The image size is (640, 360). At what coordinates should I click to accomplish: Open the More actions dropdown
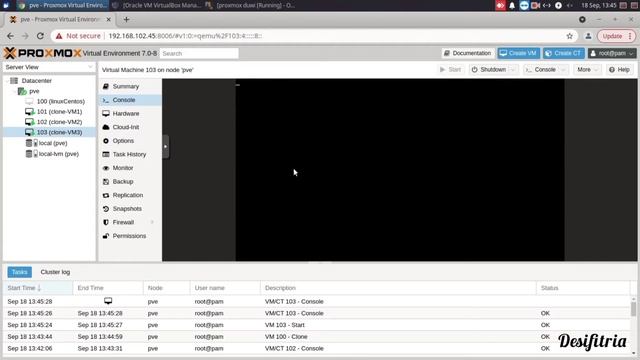[x=587, y=70]
